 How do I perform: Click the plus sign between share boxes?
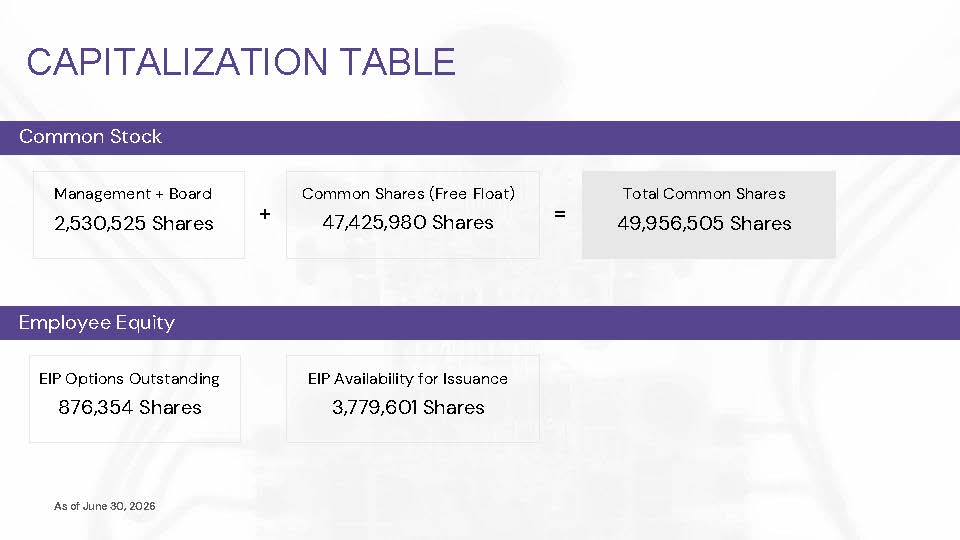[264, 214]
